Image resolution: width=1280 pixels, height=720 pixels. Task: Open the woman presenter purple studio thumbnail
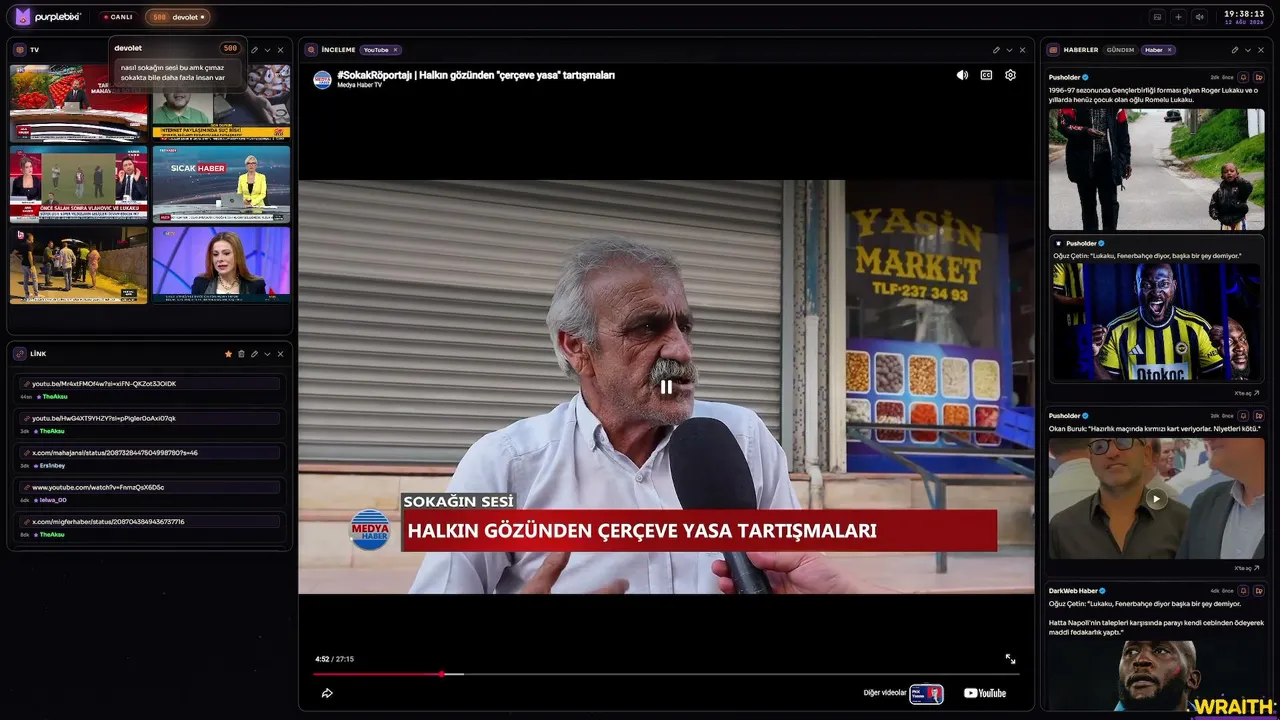(221, 265)
